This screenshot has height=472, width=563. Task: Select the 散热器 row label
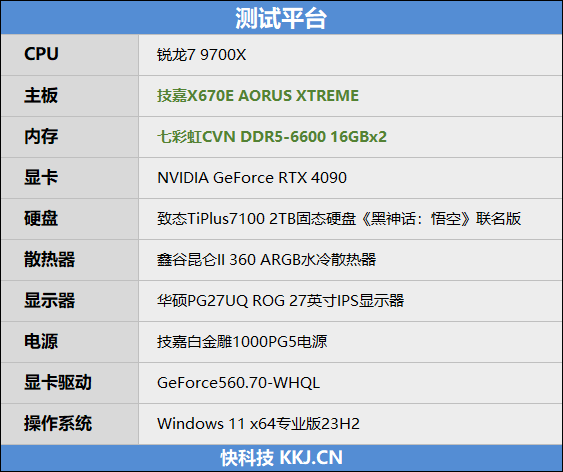point(50,259)
